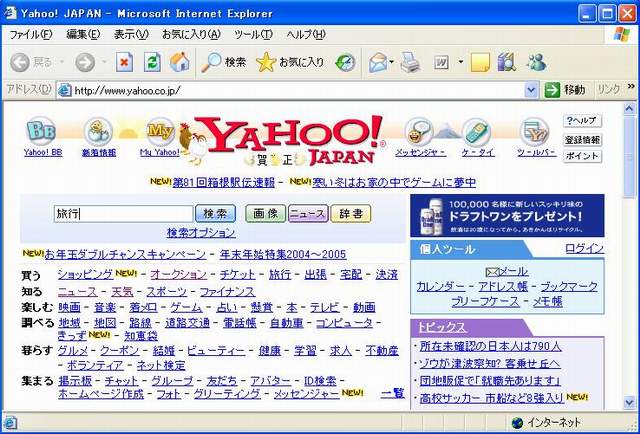Viewport: 640px width, 434px height.
Task: Open the Back button history dropdown arrow
Action: 62,62
